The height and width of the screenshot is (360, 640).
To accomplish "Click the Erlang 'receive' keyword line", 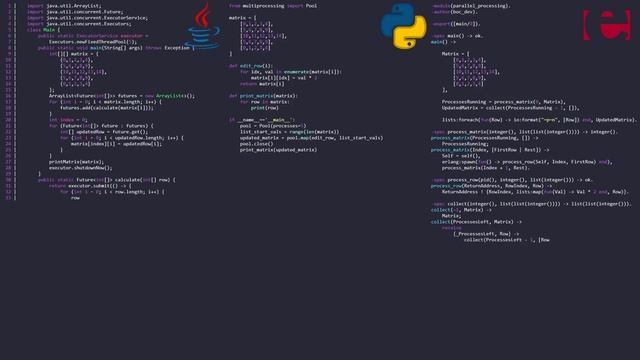I will point(451,228).
